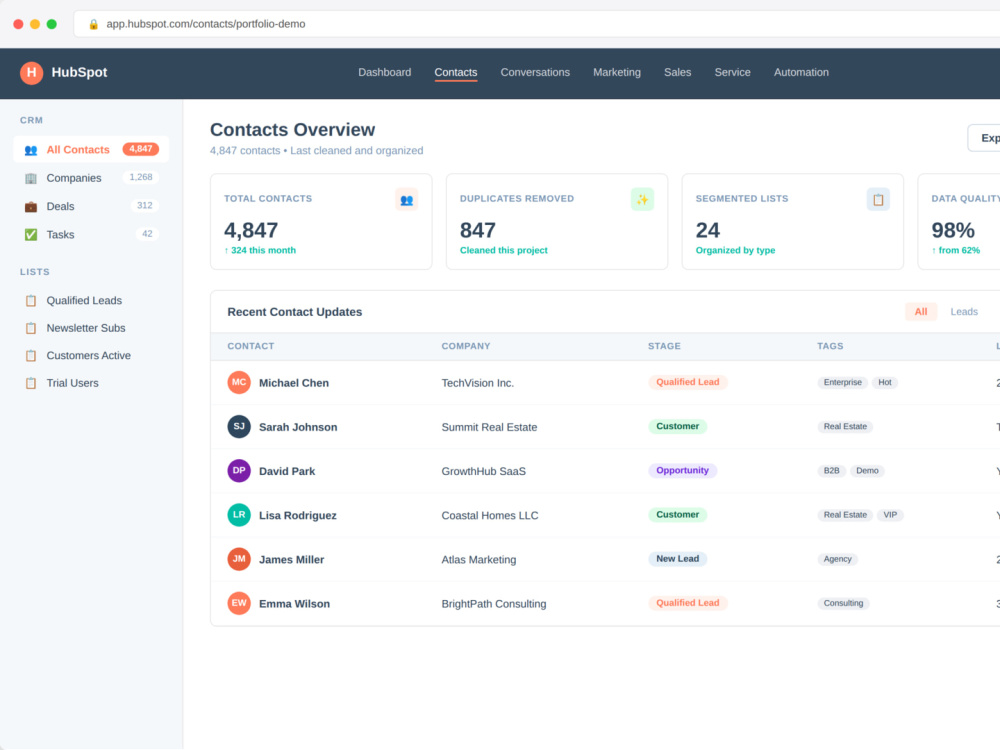The height and width of the screenshot is (750, 1000).
Task: Click Sarah Johnson's SJ avatar
Action: (239, 427)
